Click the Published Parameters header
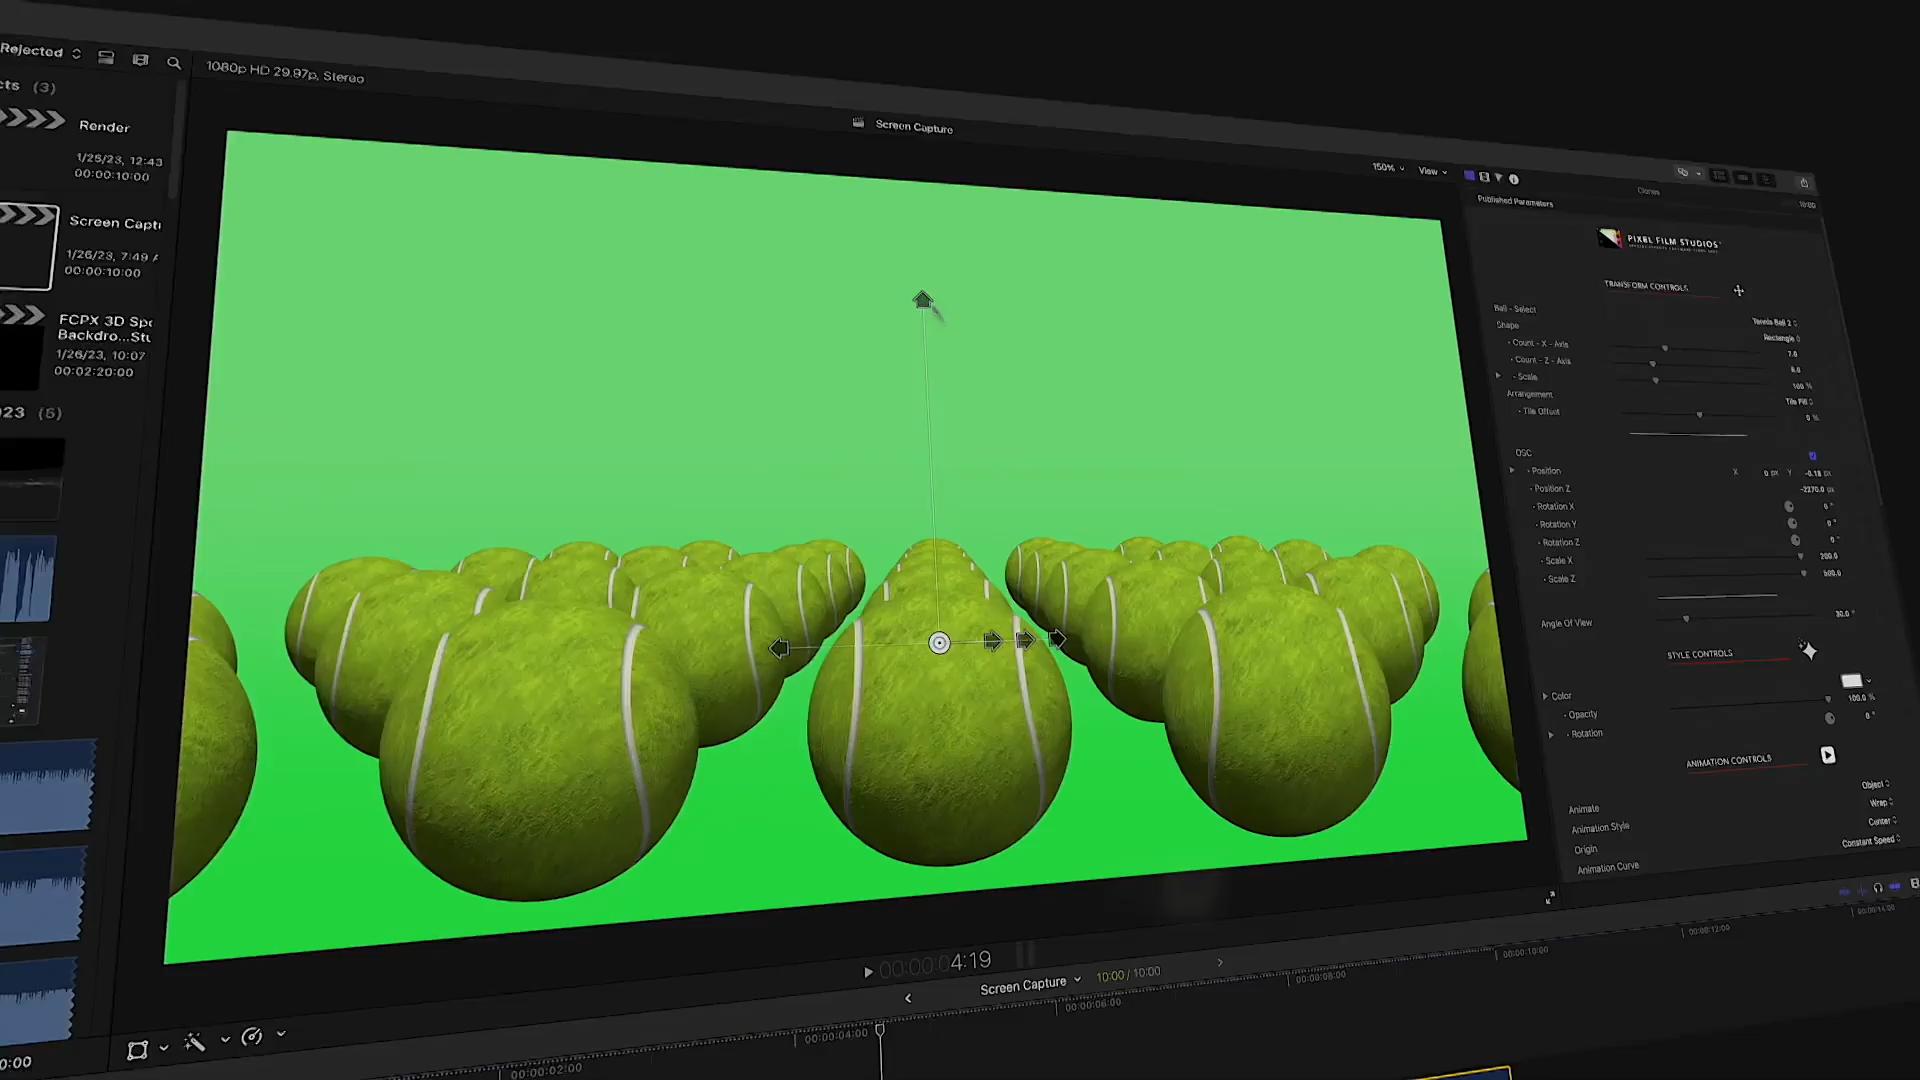The width and height of the screenshot is (1920, 1080). (x=1515, y=201)
